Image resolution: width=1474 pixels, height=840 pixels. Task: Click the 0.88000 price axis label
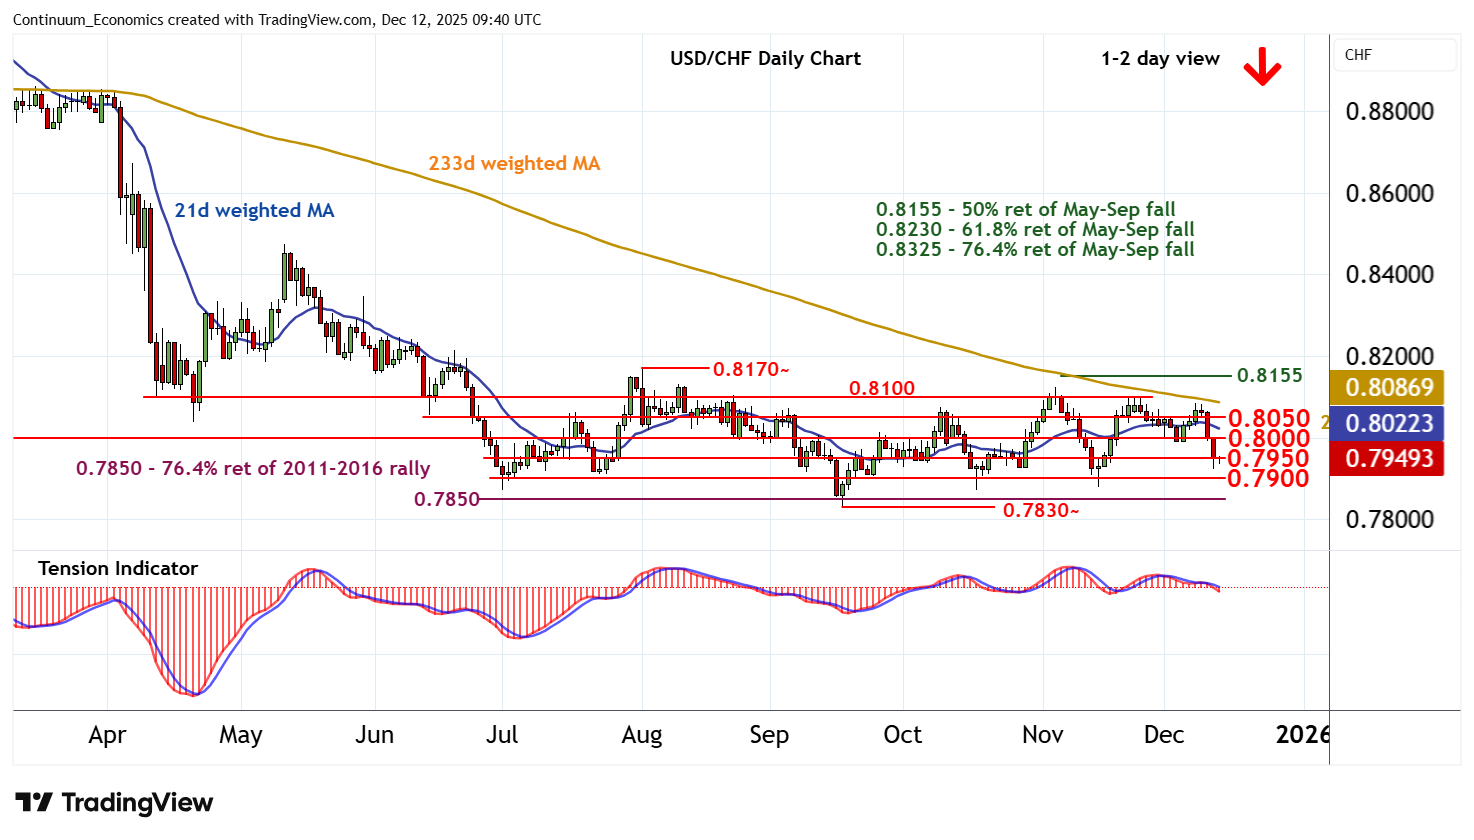pyautogui.click(x=1389, y=111)
